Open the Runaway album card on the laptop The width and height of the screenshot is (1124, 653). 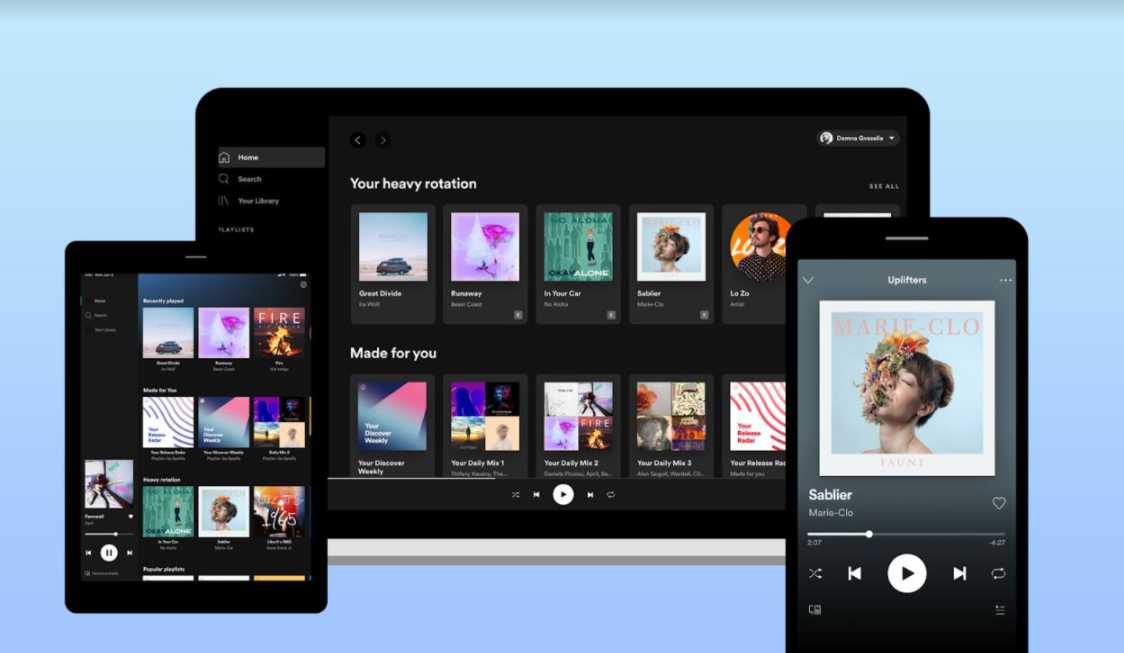pos(485,264)
